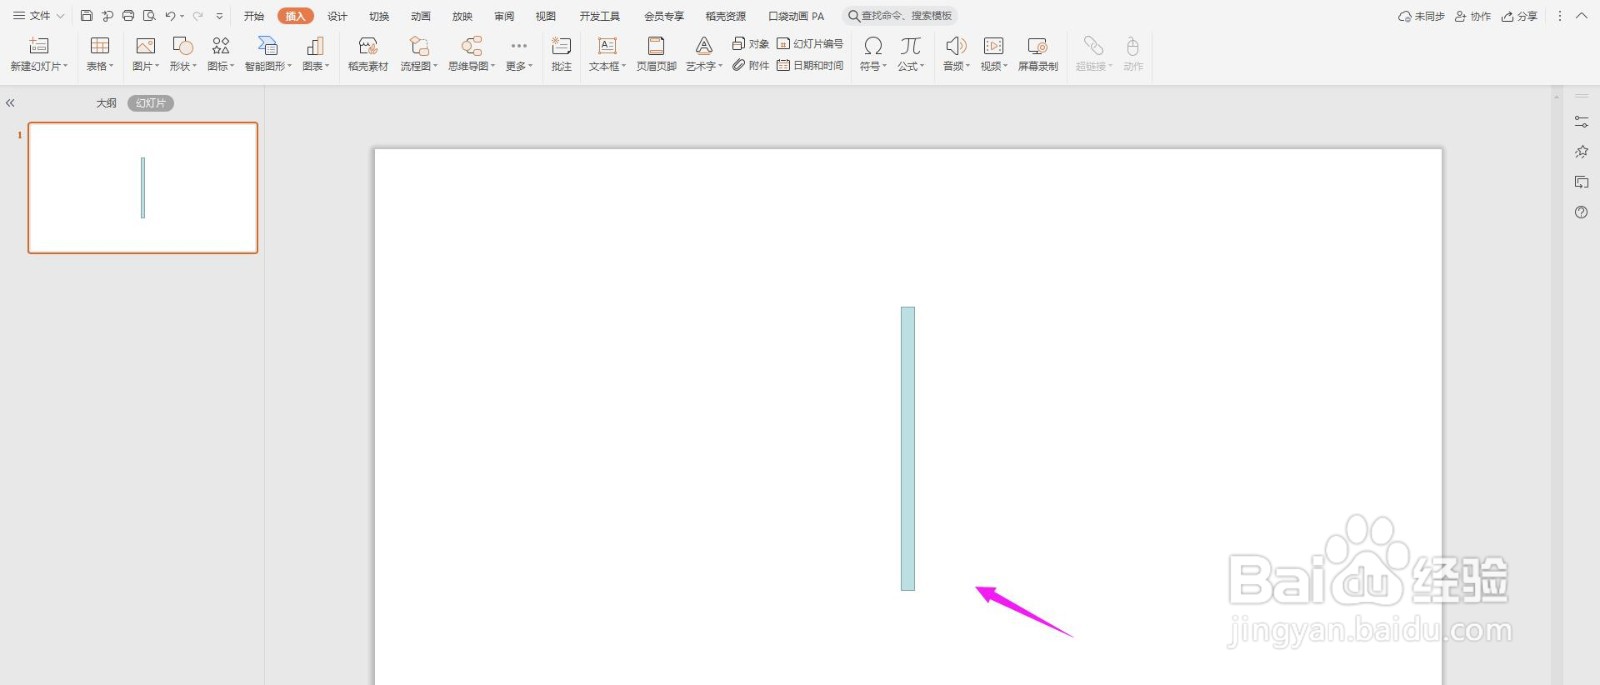
Task: Click the Table (表格) icon
Action: click(x=100, y=46)
